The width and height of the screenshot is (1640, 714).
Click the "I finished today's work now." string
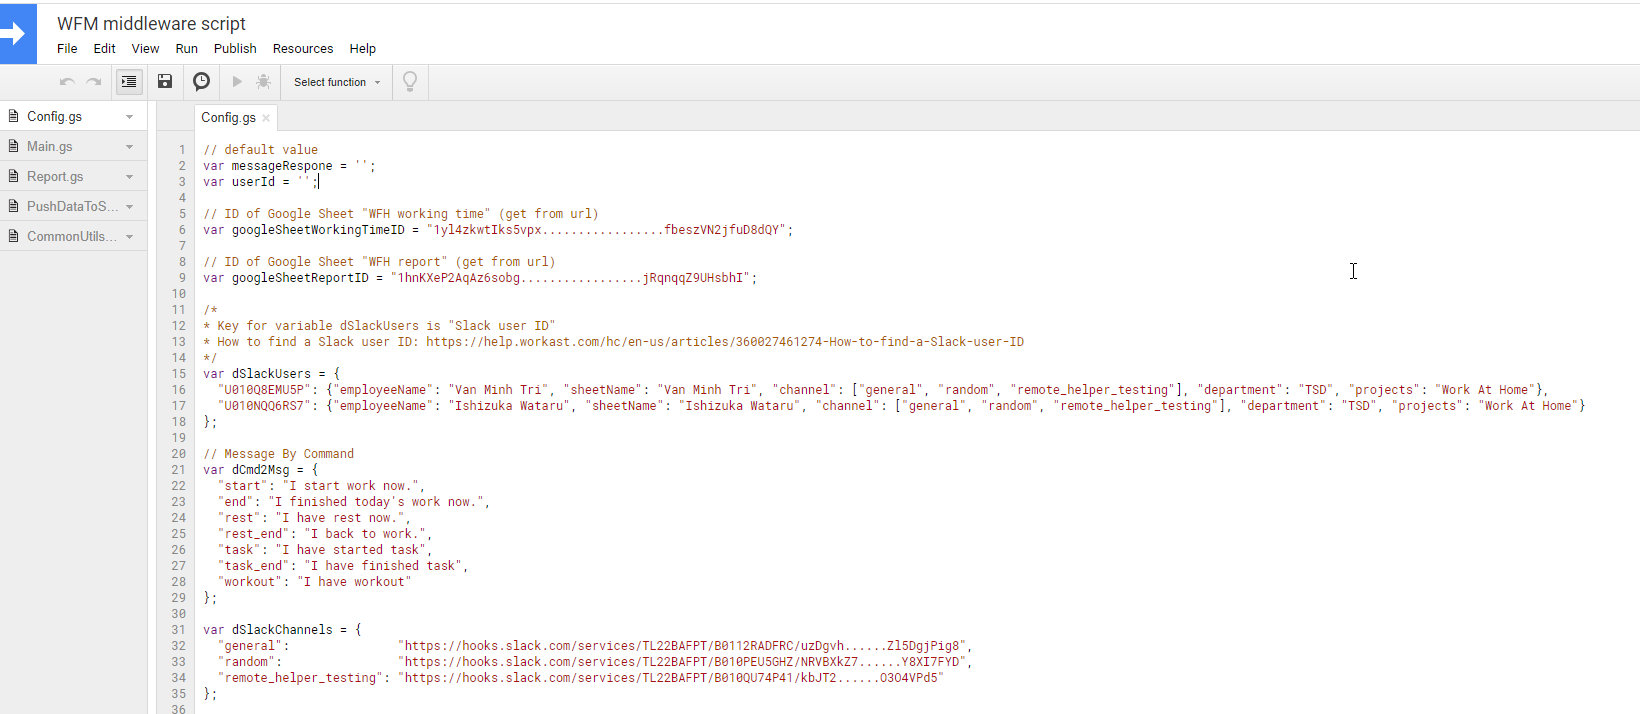pyautogui.click(x=376, y=502)
